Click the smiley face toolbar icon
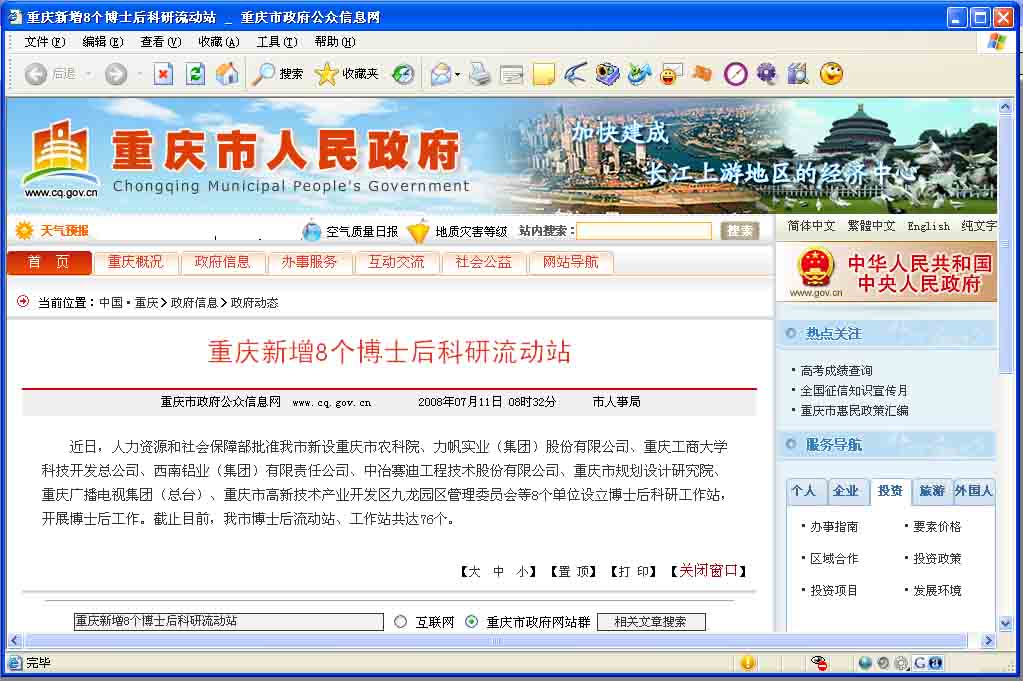This screenshot has width=1023, height=681. coord(831,73)
